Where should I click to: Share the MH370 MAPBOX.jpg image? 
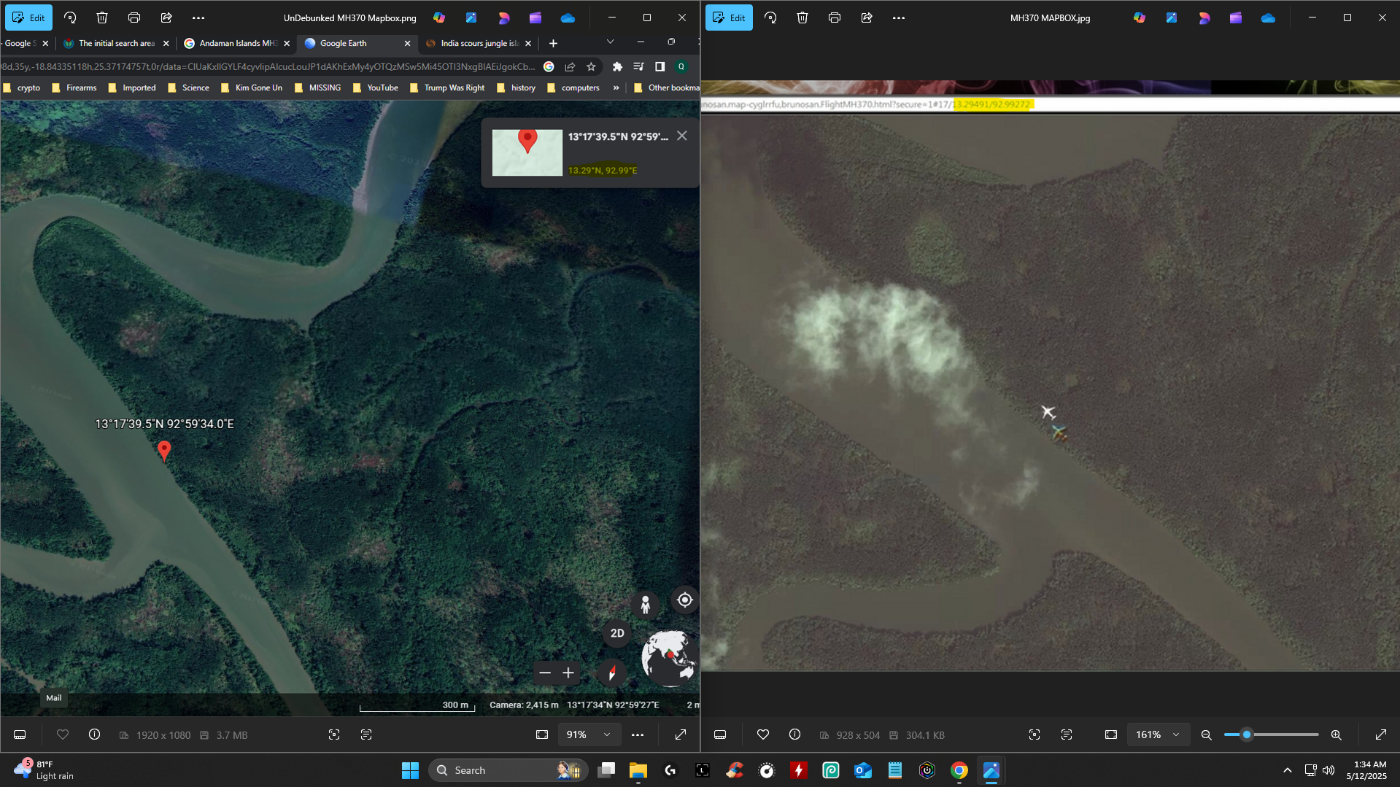click(866, 18)
